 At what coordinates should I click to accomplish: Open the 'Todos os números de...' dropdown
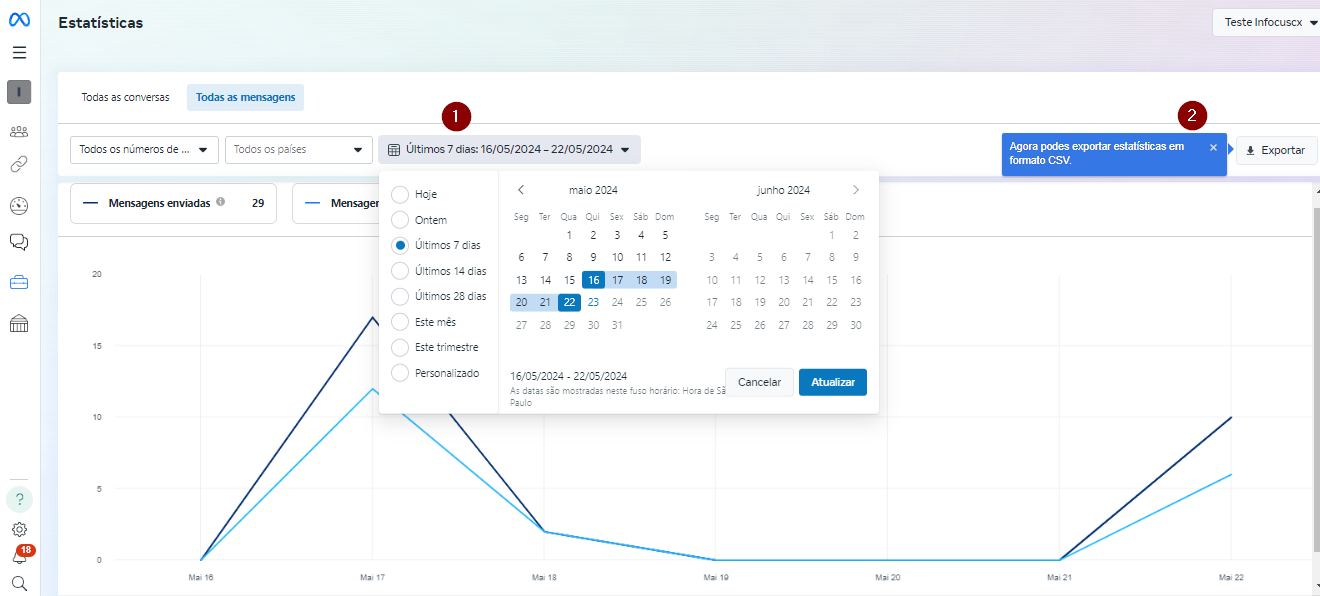[144, 150]
